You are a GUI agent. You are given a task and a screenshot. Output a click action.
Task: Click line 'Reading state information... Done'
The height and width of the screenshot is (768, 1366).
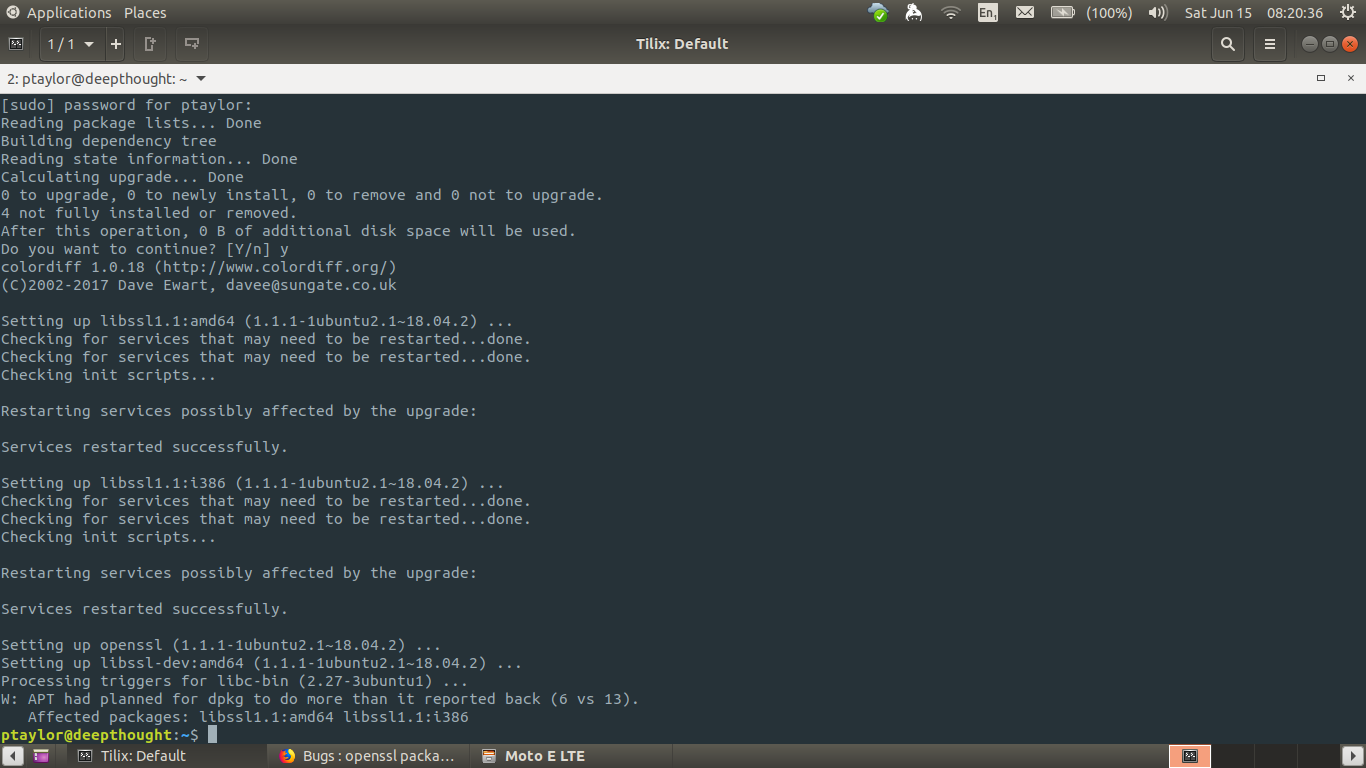coord(149,159)
